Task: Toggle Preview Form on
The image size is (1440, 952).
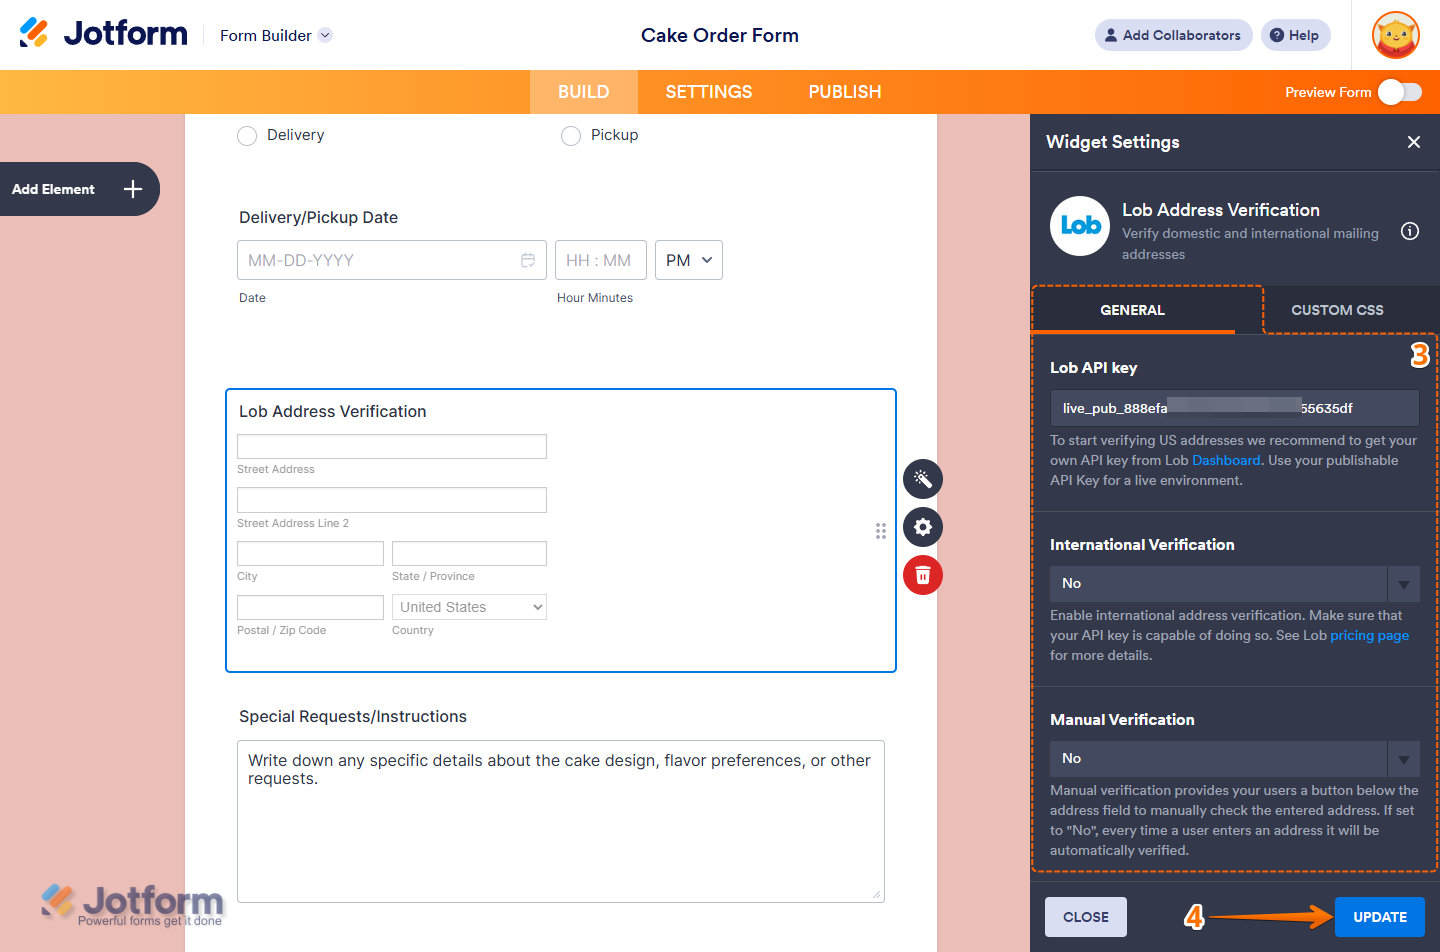Action: 1399,91
